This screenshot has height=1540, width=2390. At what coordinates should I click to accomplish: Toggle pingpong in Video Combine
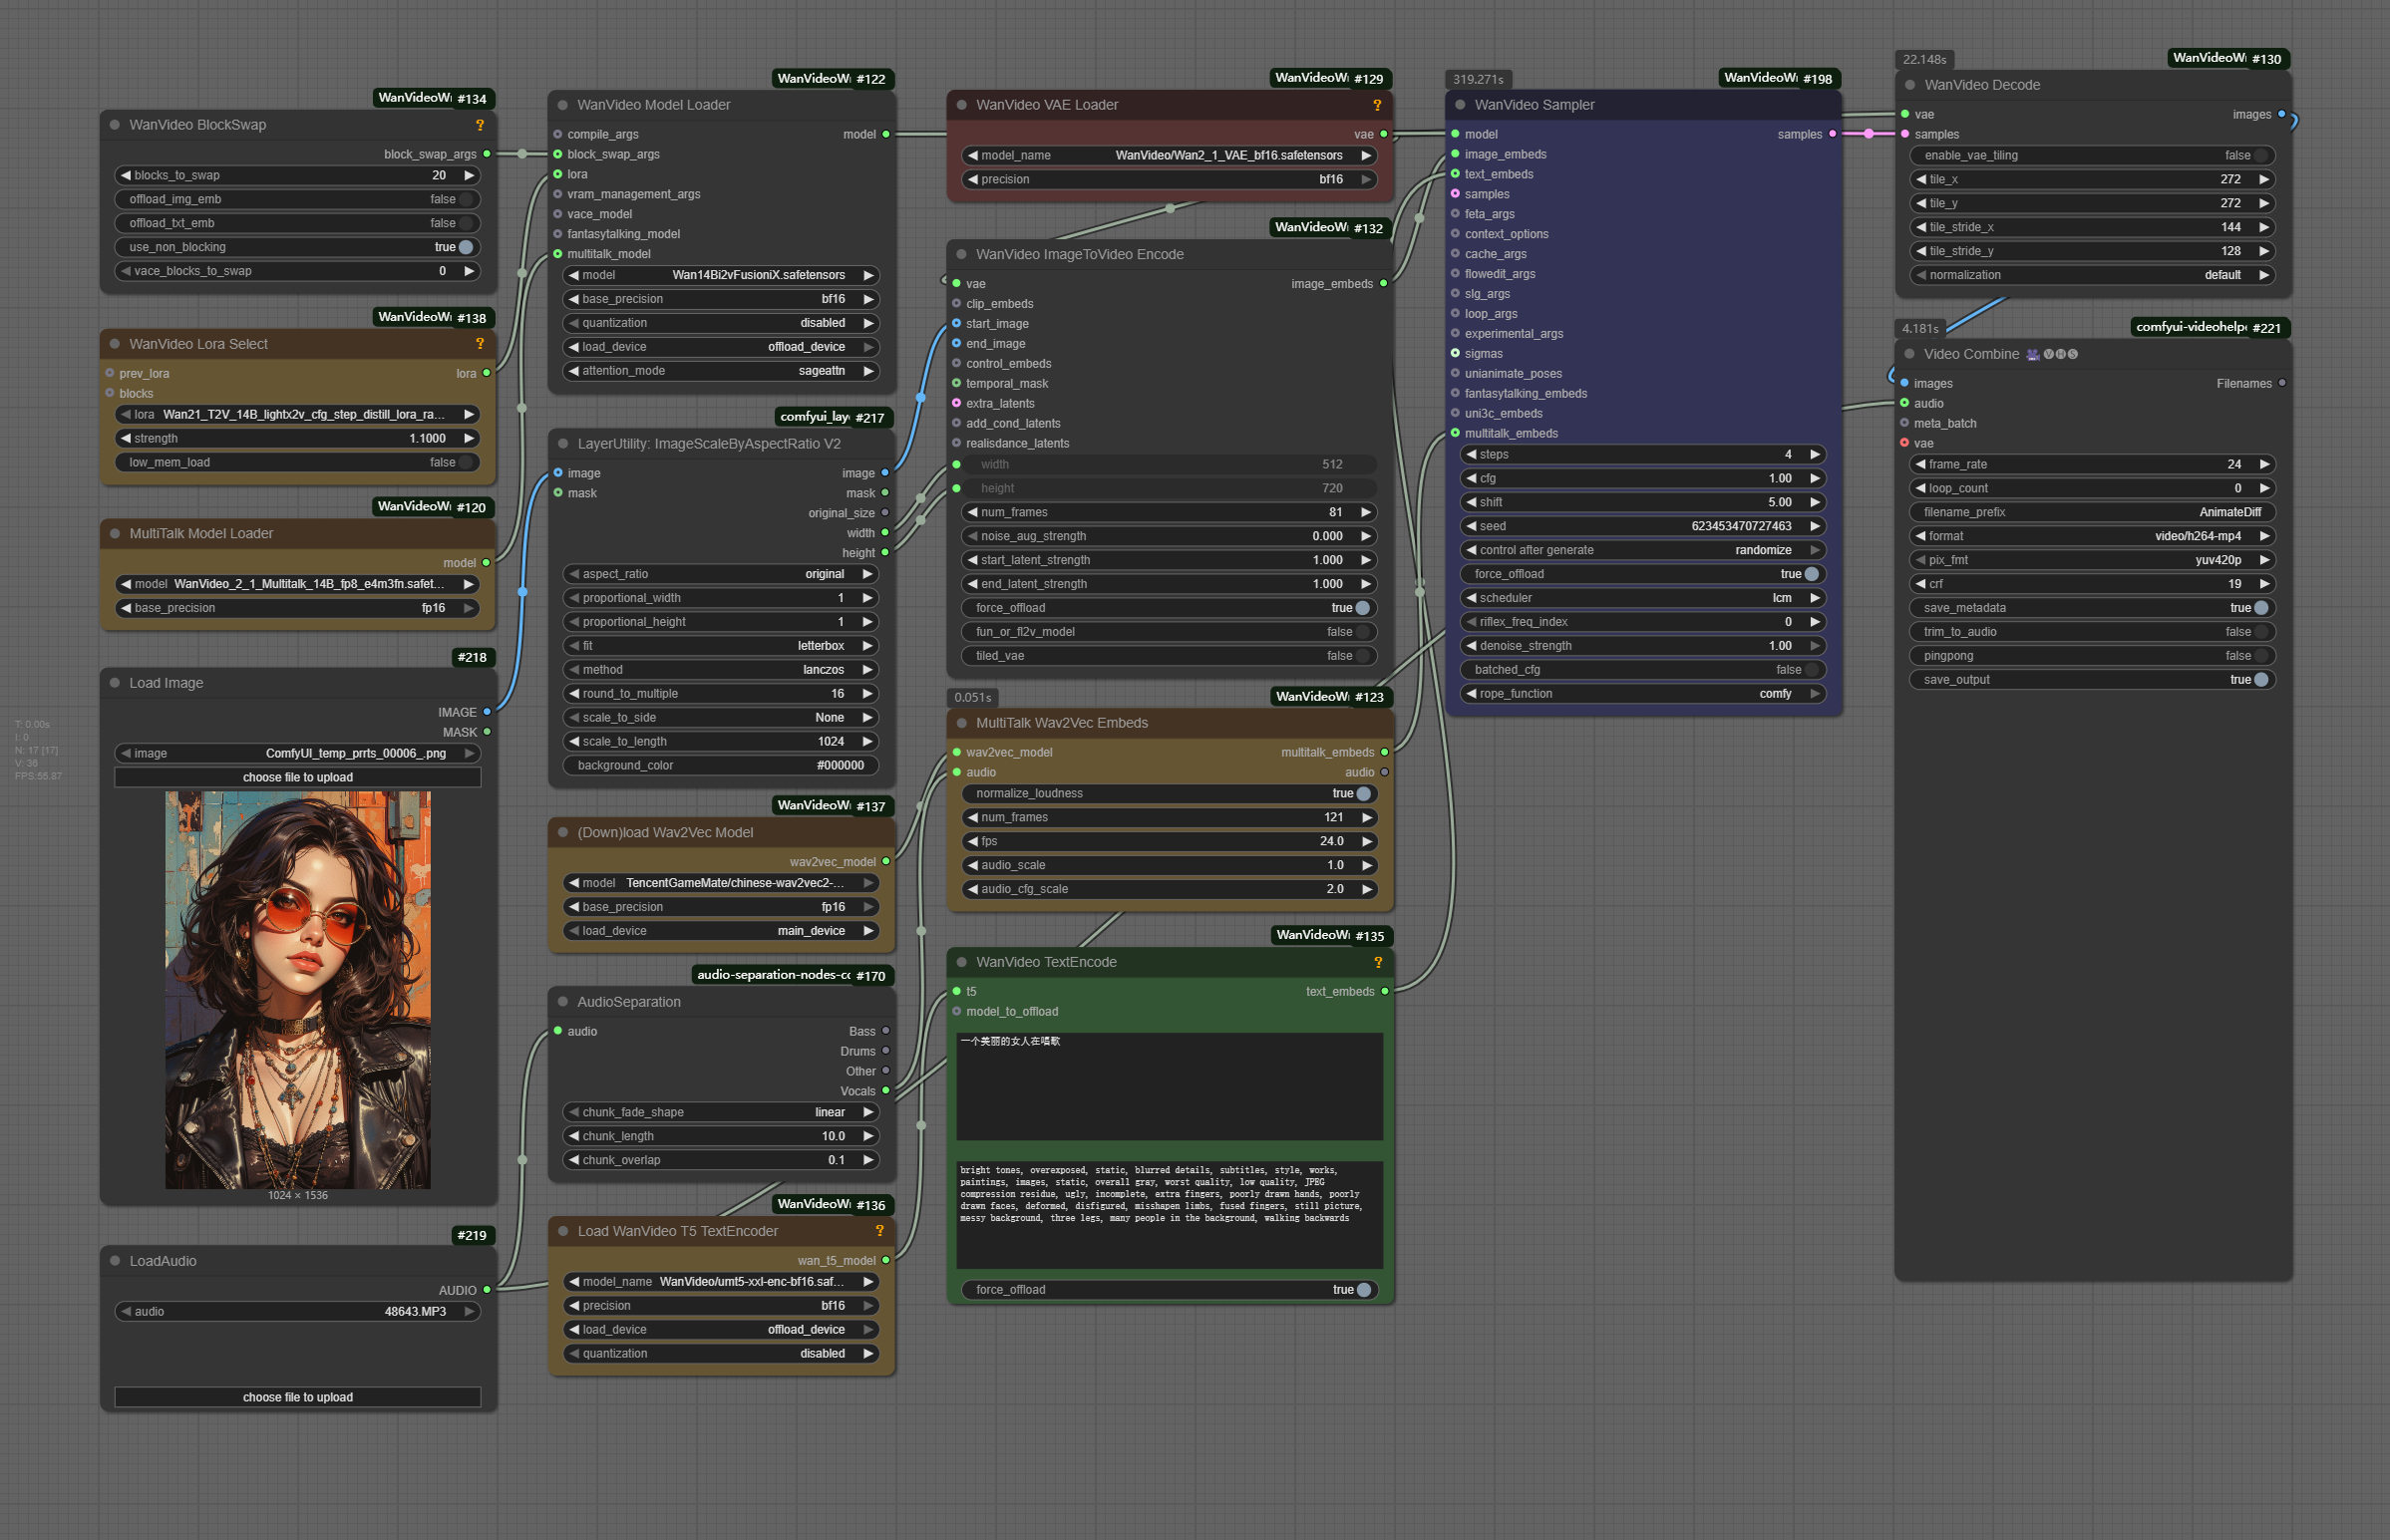click(2092, 657)
